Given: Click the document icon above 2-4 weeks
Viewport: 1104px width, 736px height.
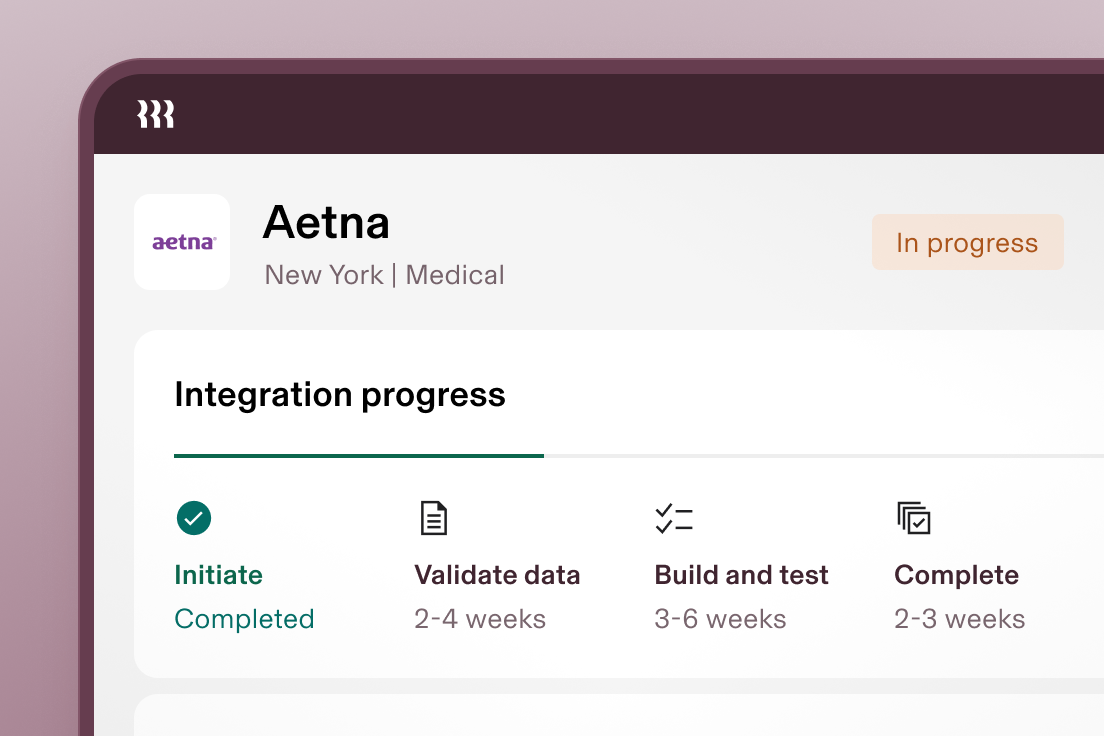Looking at the screenshot, I should [433, 517].
